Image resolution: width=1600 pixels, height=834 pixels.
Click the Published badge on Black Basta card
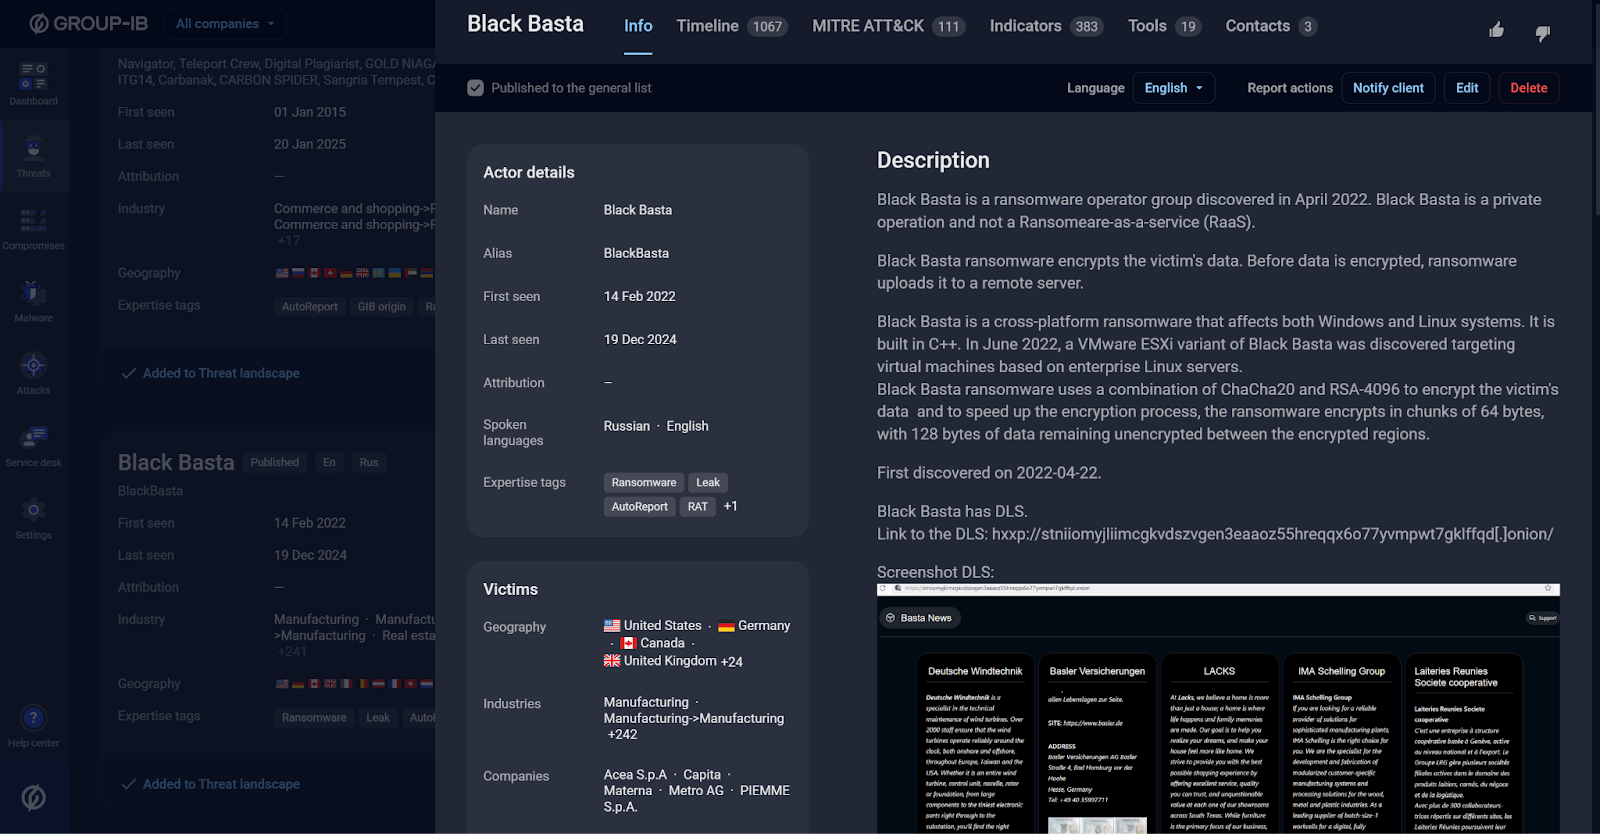[275, 462]
